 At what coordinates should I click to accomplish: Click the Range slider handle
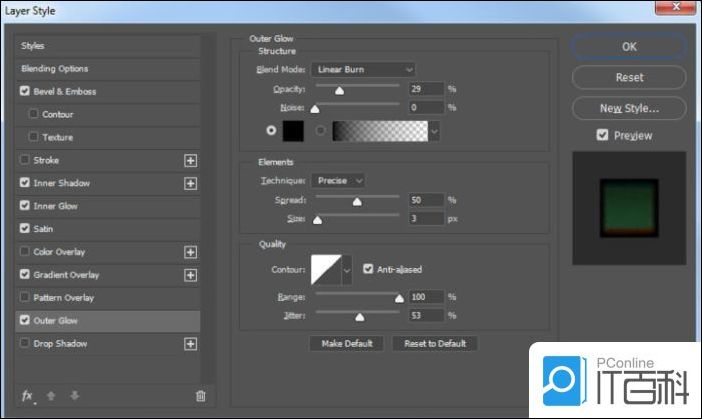(x=399, y=299)
